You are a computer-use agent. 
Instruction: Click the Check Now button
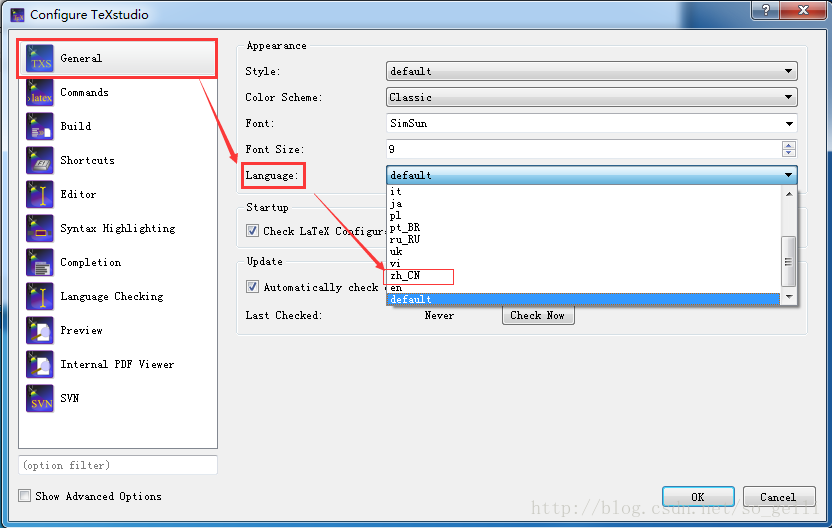pyautogui.click(x=538, y=315)
